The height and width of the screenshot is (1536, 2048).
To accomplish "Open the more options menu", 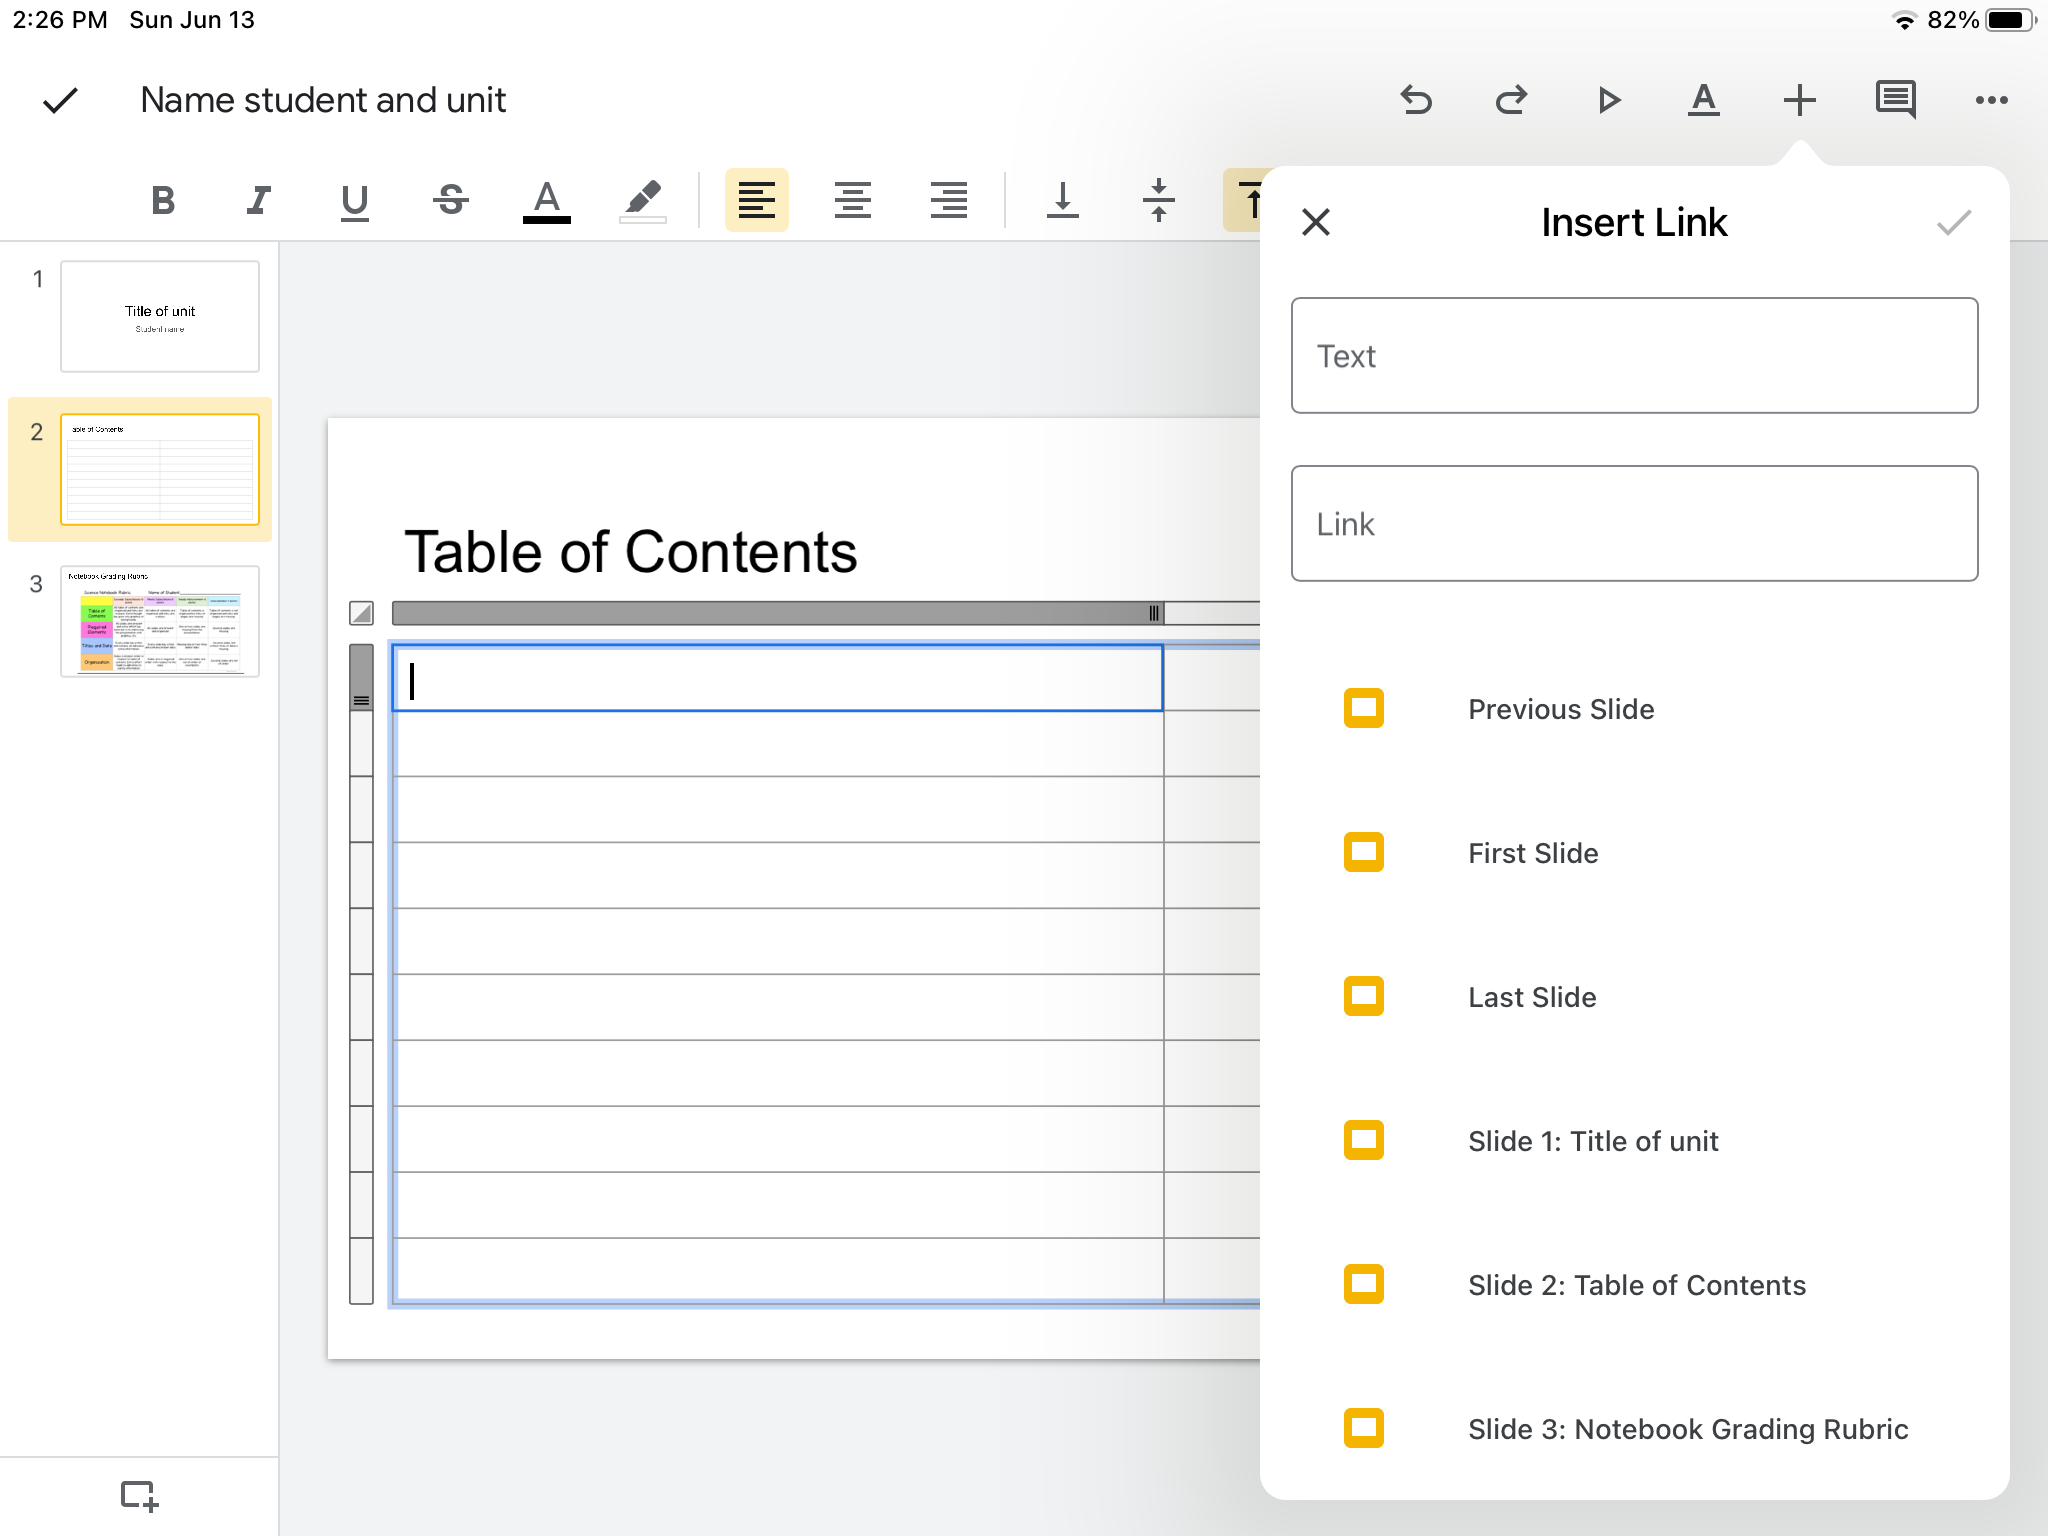I will 1992,100.
